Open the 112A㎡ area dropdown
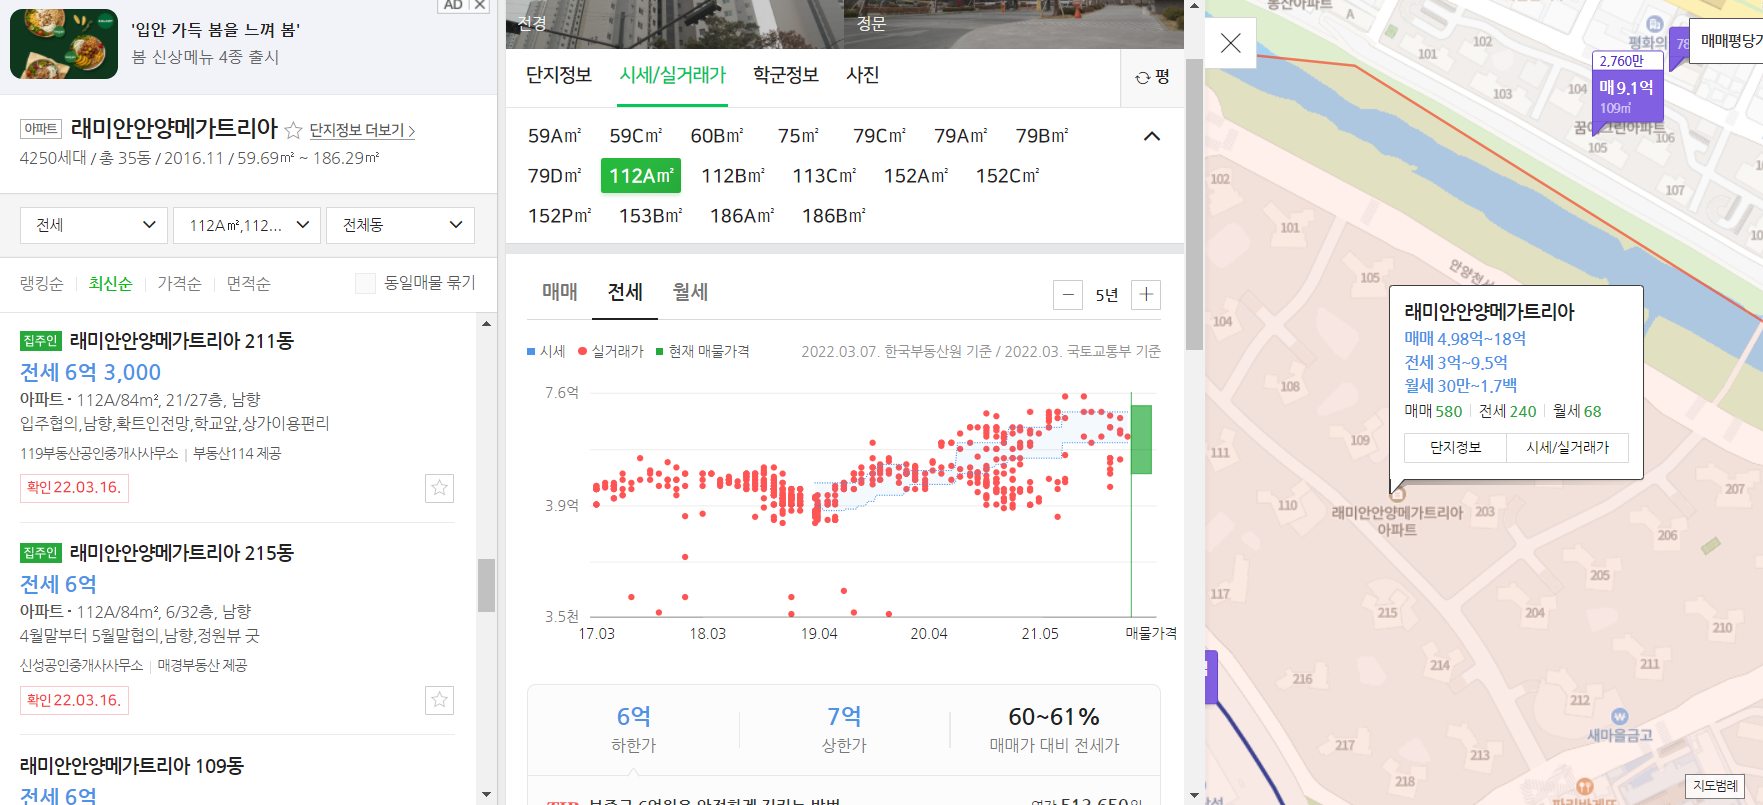The image size is (1763, 805). [x=247, y=225]
